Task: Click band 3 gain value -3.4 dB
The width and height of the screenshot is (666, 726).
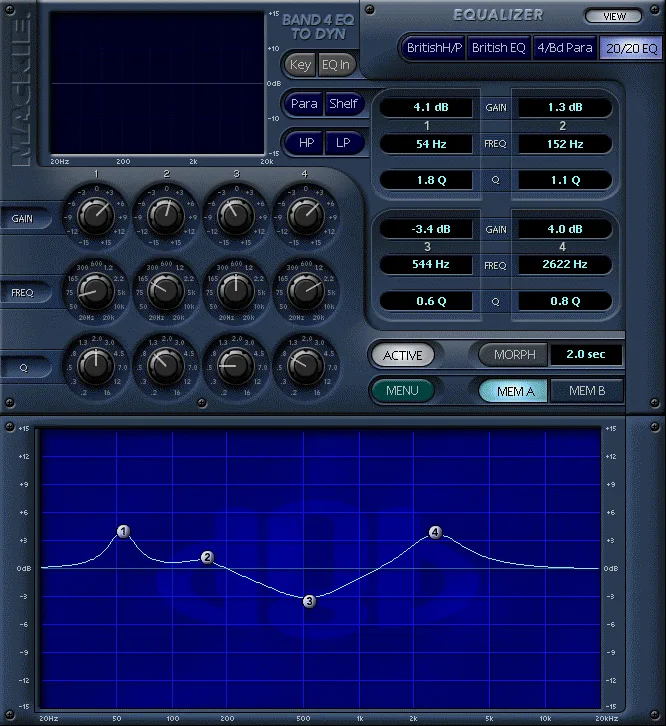Action: [426, 229]
